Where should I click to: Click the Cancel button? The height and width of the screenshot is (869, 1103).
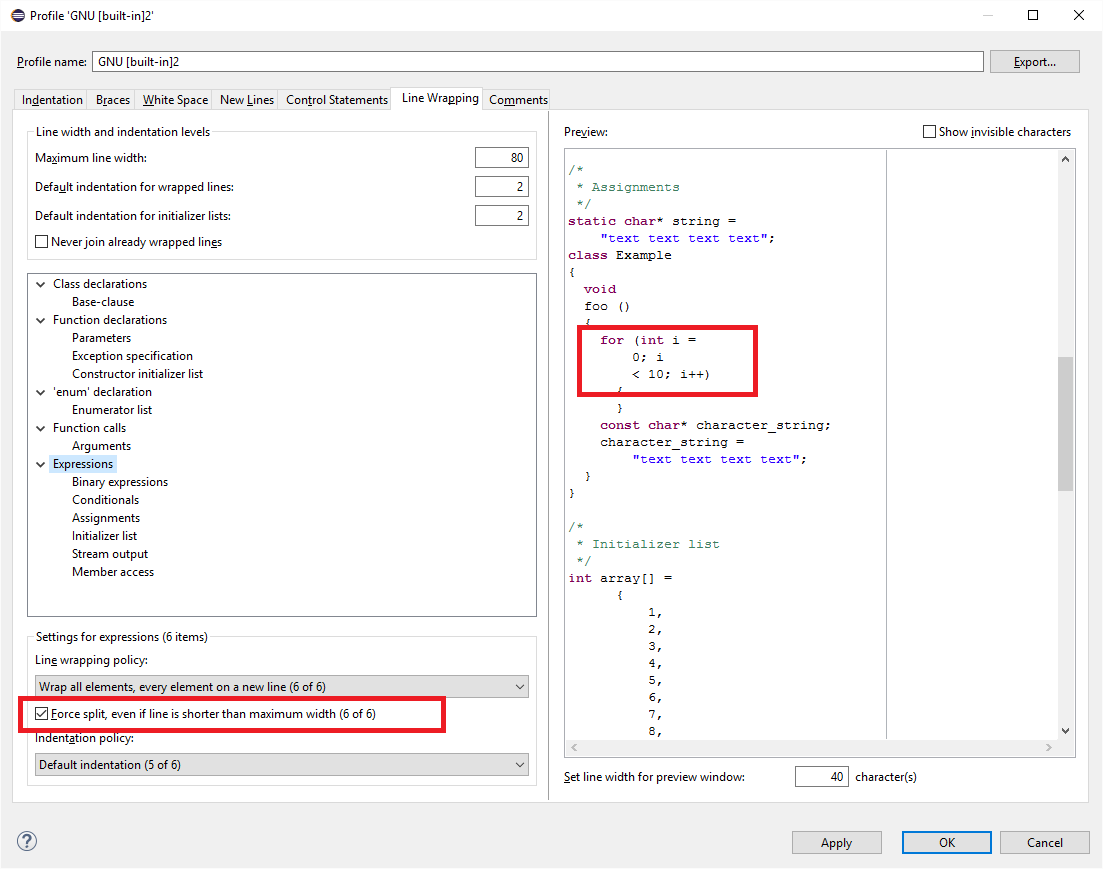tap(1045, 843)
